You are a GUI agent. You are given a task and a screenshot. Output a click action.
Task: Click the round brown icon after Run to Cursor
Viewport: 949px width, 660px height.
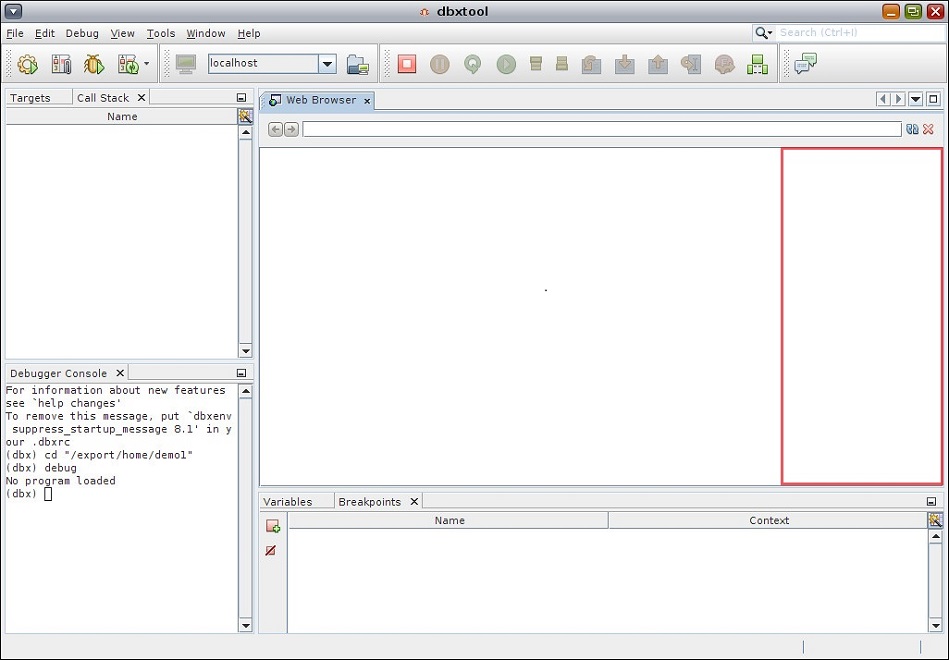point(724,64)
